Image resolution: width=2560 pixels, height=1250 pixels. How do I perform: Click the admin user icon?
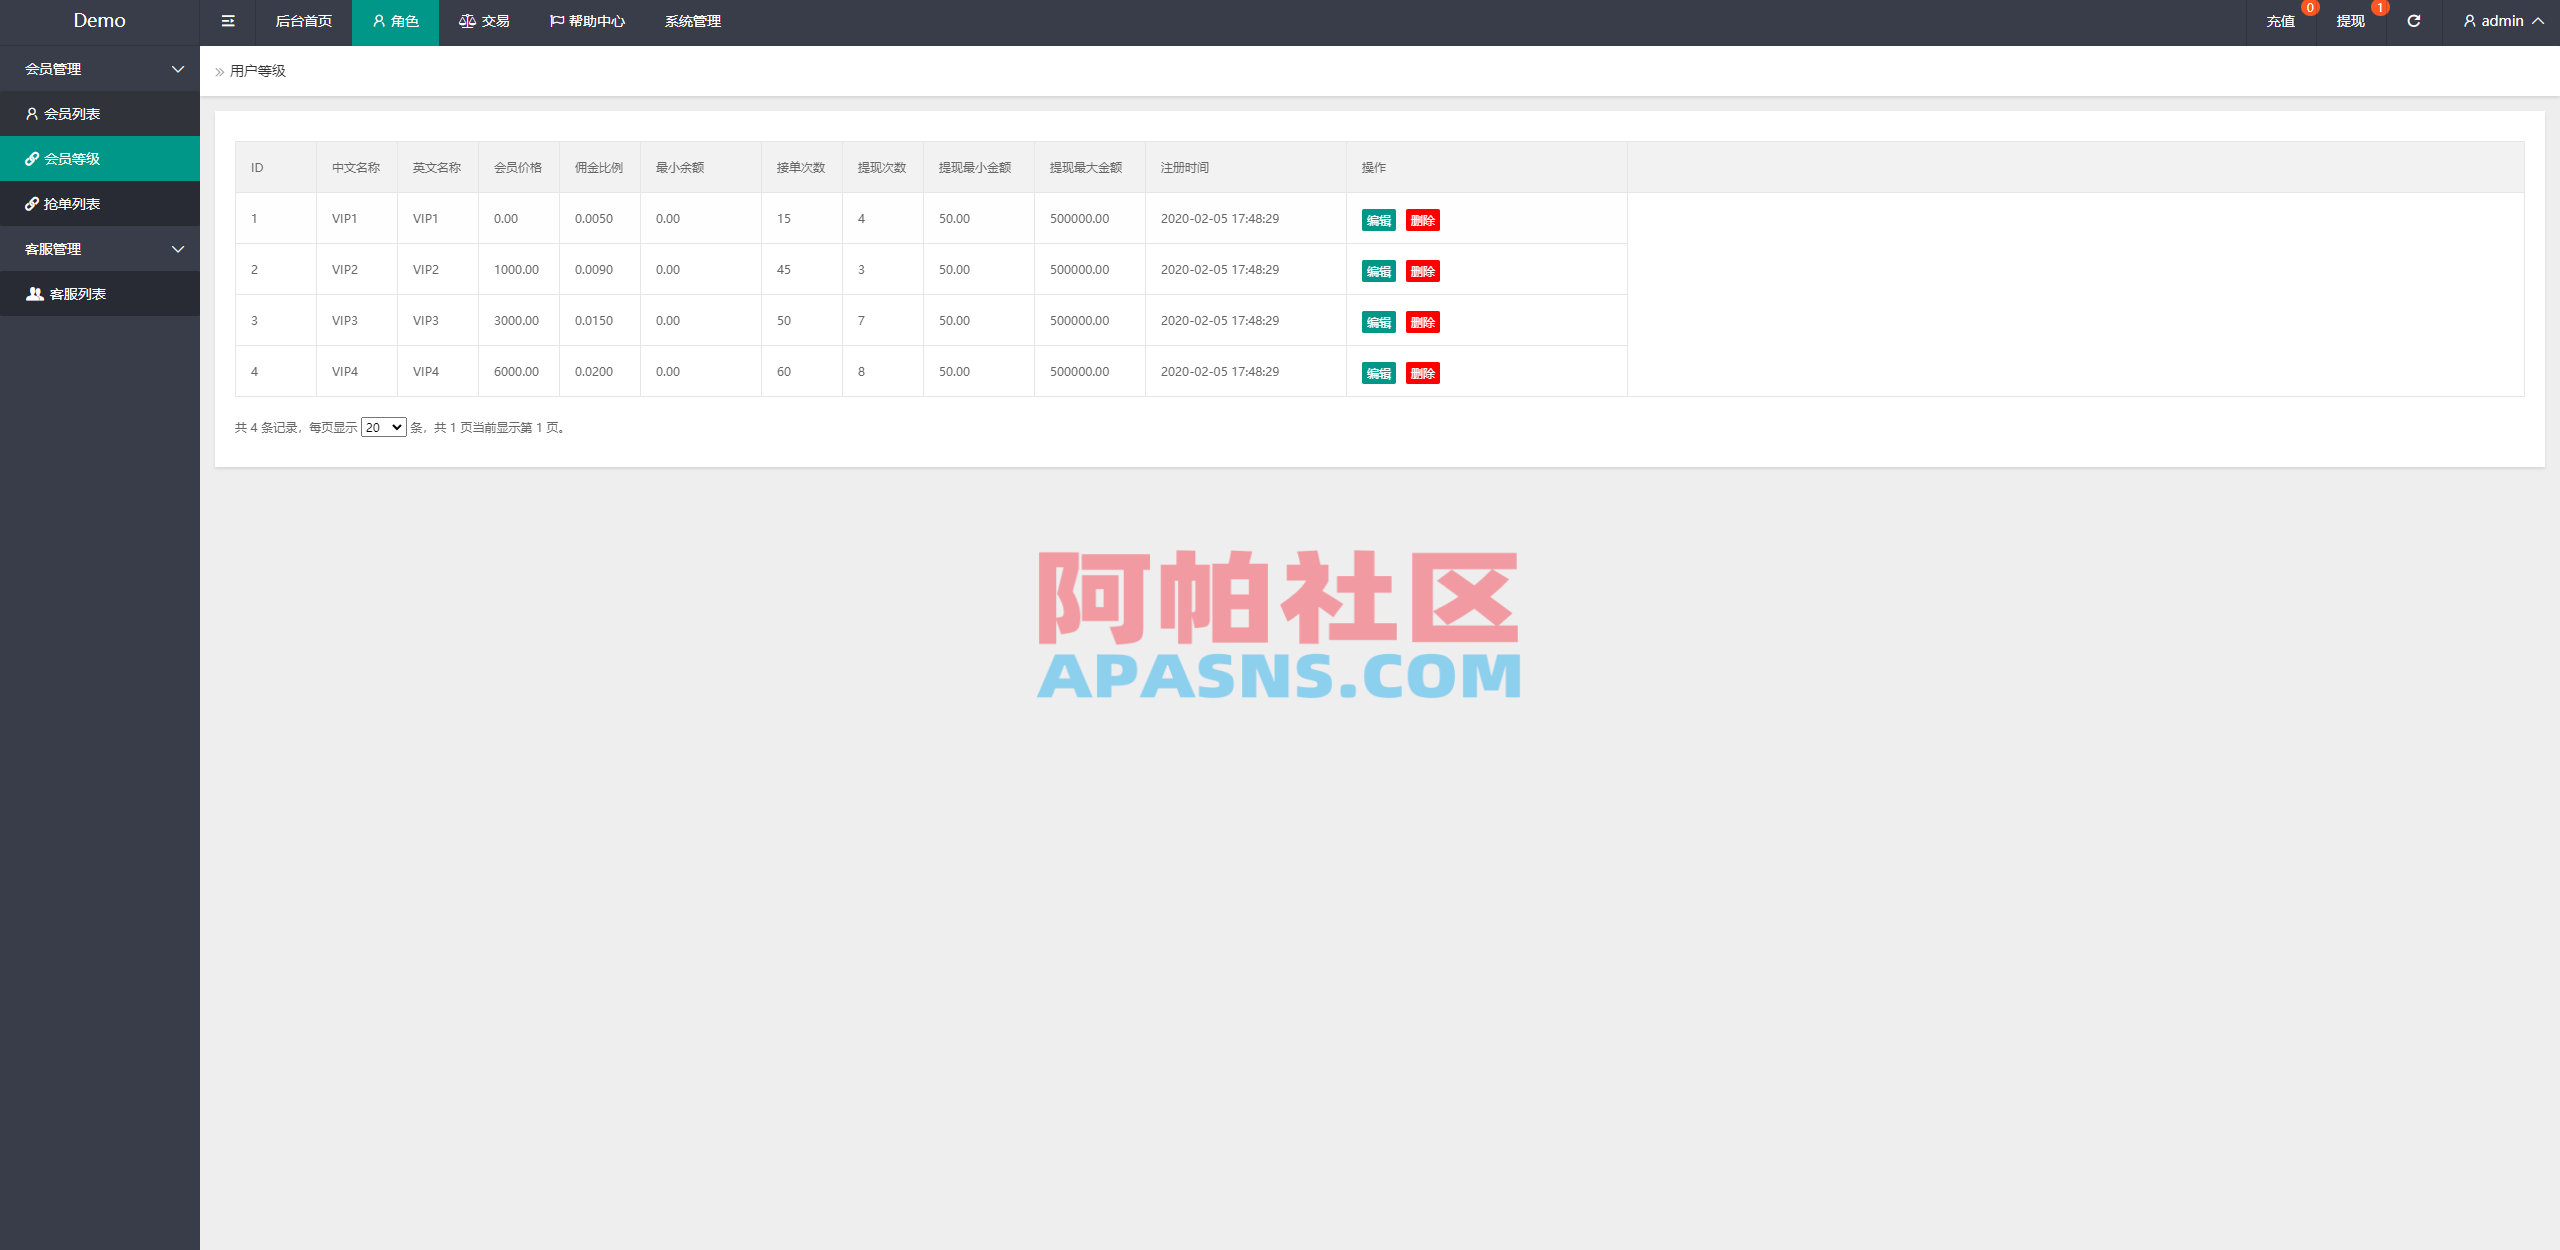pos(2470,21)
